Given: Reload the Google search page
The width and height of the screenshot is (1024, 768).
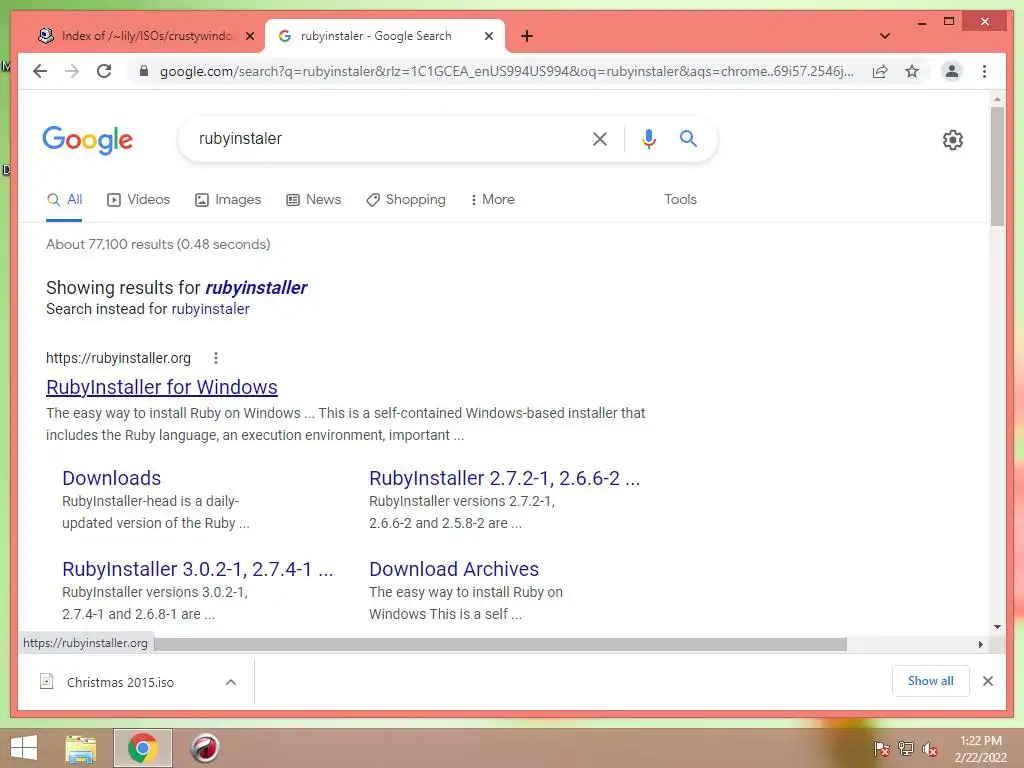Looking at the screenshot, I should pyautogui.click(x=104, y=71).
